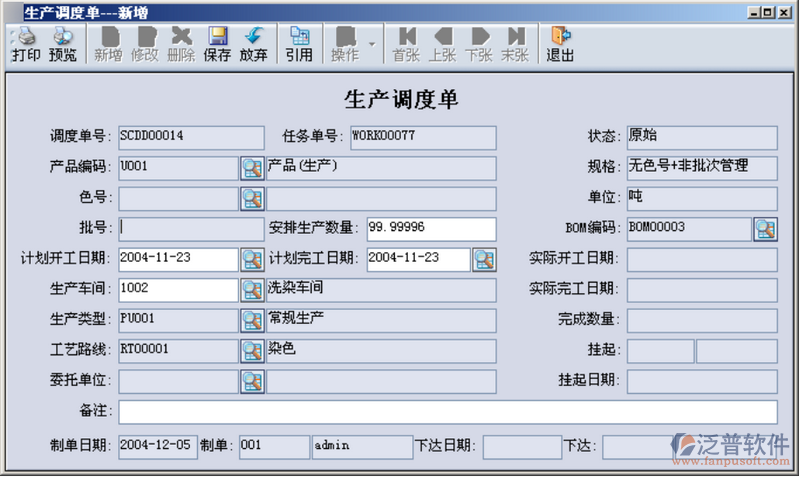Click the 退出 (Exit) toolbar icon
The height and width of the screenshot is (477, 800).
click(x=560, y=45)
